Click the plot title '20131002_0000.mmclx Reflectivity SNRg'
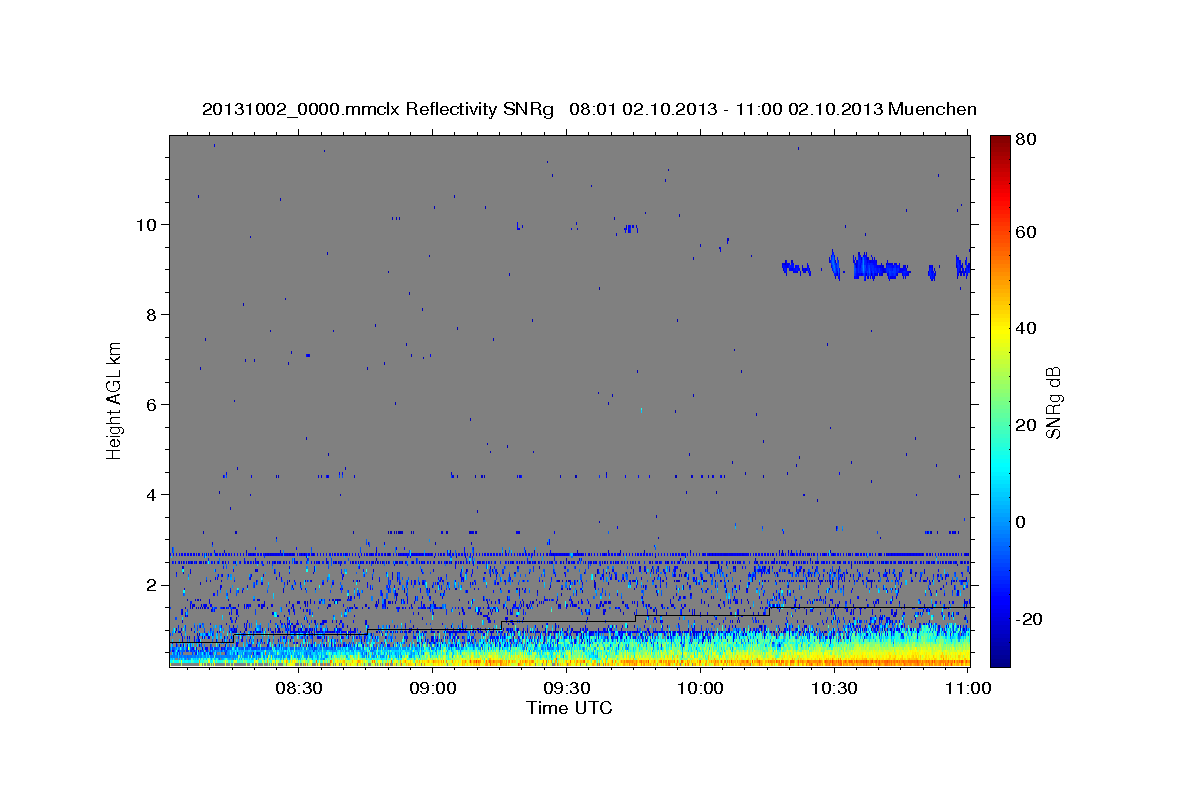This screenshot has width=1200, height=800. [x=378, y=109]
